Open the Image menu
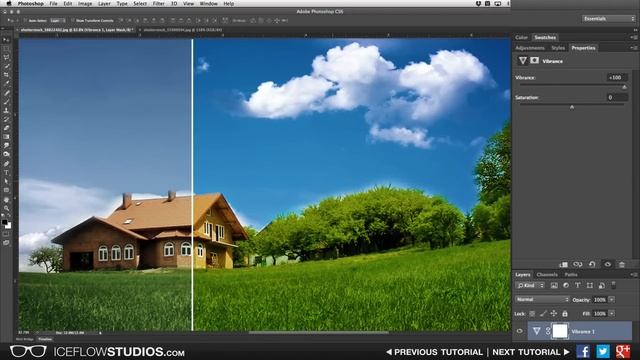 tap(85, 4)
